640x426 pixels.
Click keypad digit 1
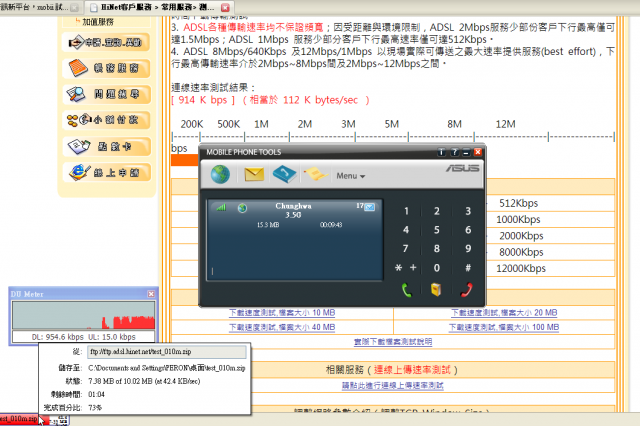(406, 211)
